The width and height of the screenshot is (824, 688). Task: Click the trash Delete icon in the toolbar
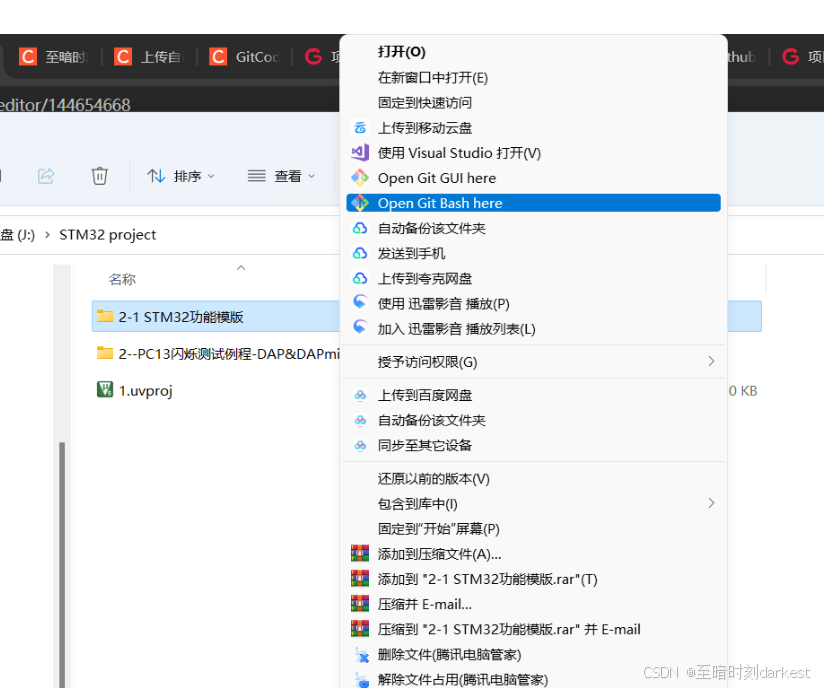point(99,175)
